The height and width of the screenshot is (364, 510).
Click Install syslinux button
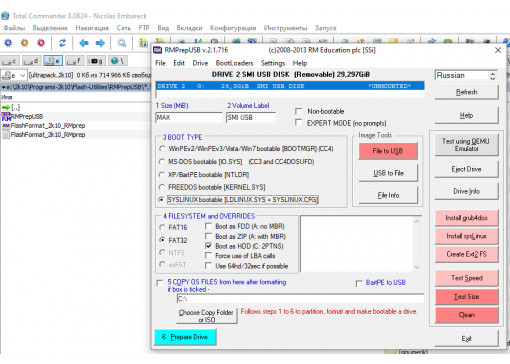tap(466, 236)
